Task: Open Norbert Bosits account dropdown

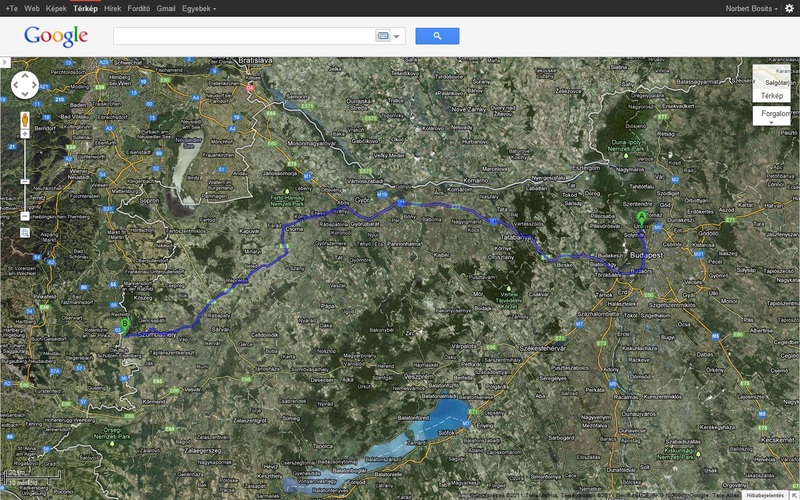Action: (750, 8)
